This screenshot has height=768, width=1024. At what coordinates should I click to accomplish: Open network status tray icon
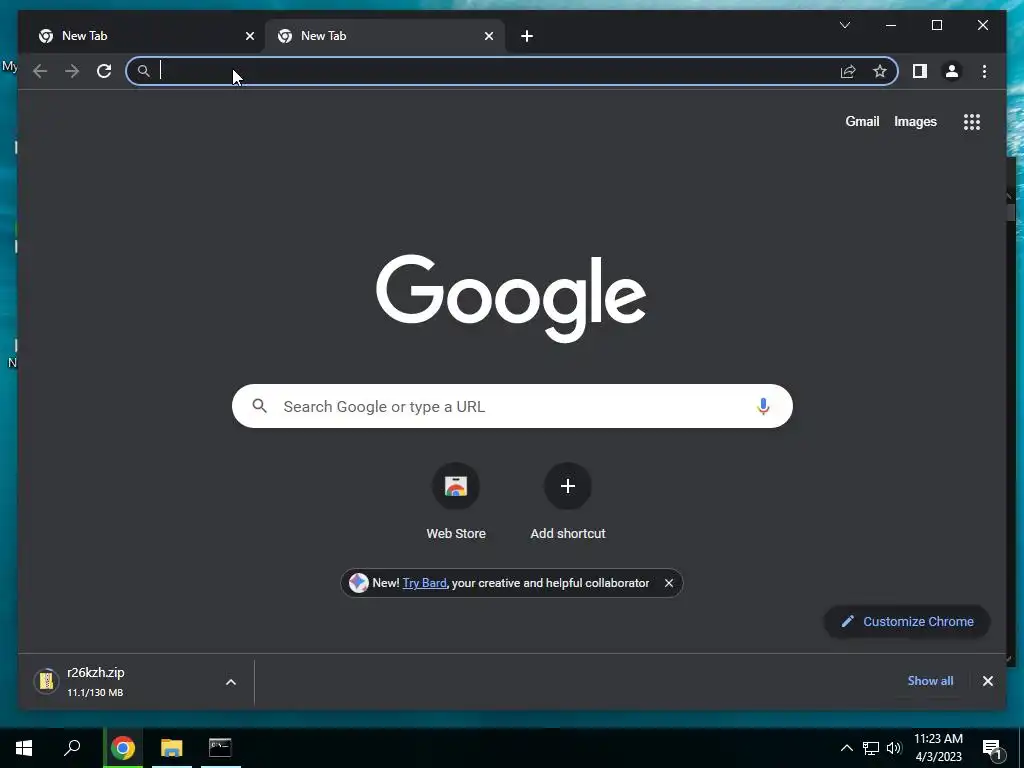pyautogui.click(x=871, y=748)
